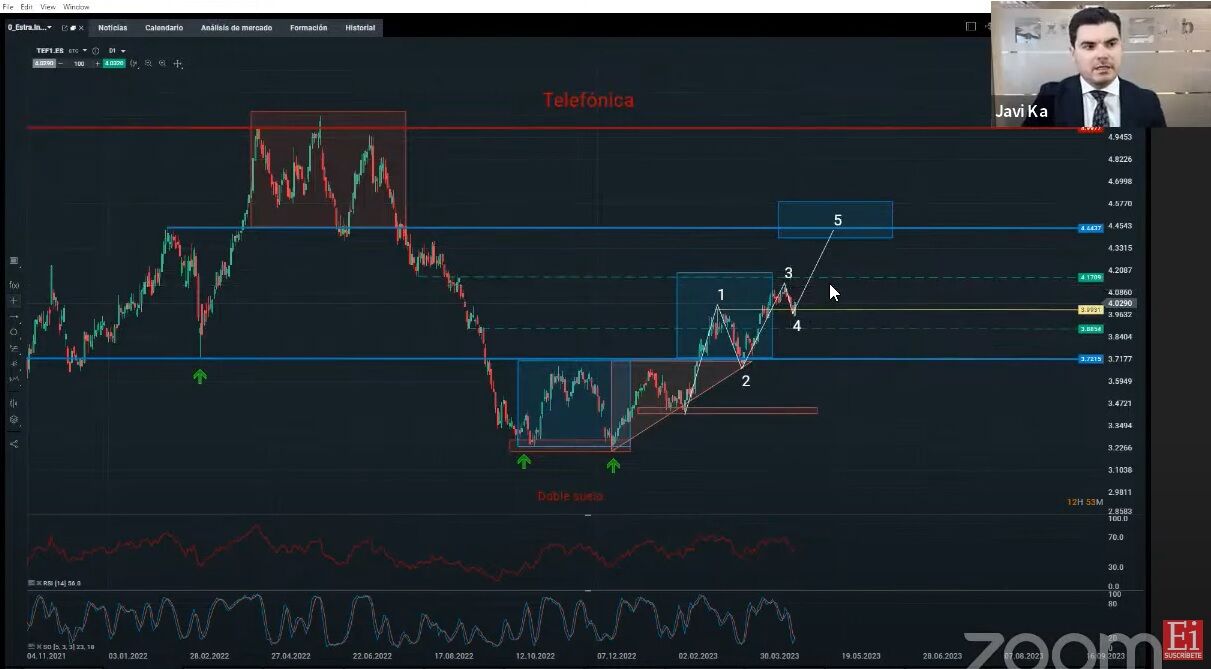Select the crosshair cursor tool in sidebar
The height and width of the screenshot is (669, 1211).
click(14, 300)
